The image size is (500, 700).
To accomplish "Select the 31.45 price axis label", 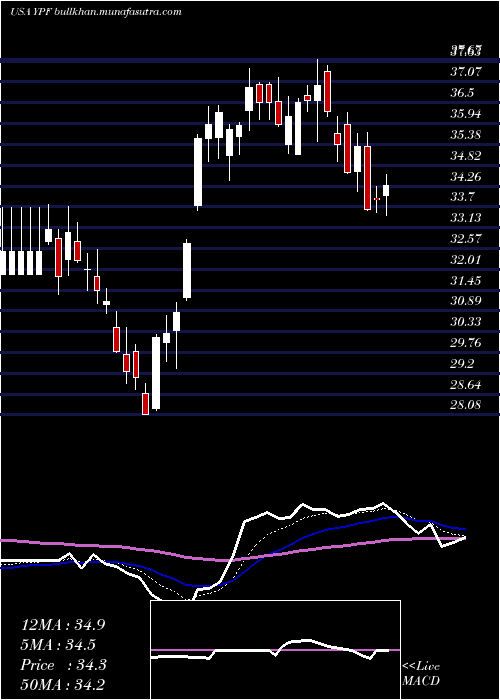I will [x=466, y=281].
